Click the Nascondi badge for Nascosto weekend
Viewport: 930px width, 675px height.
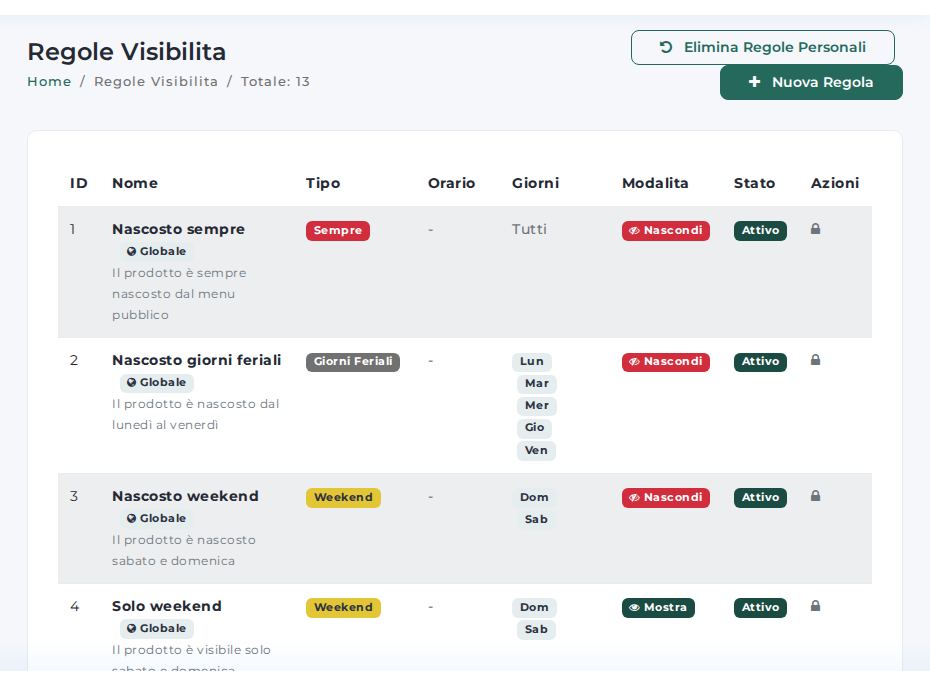pos(665,498)
